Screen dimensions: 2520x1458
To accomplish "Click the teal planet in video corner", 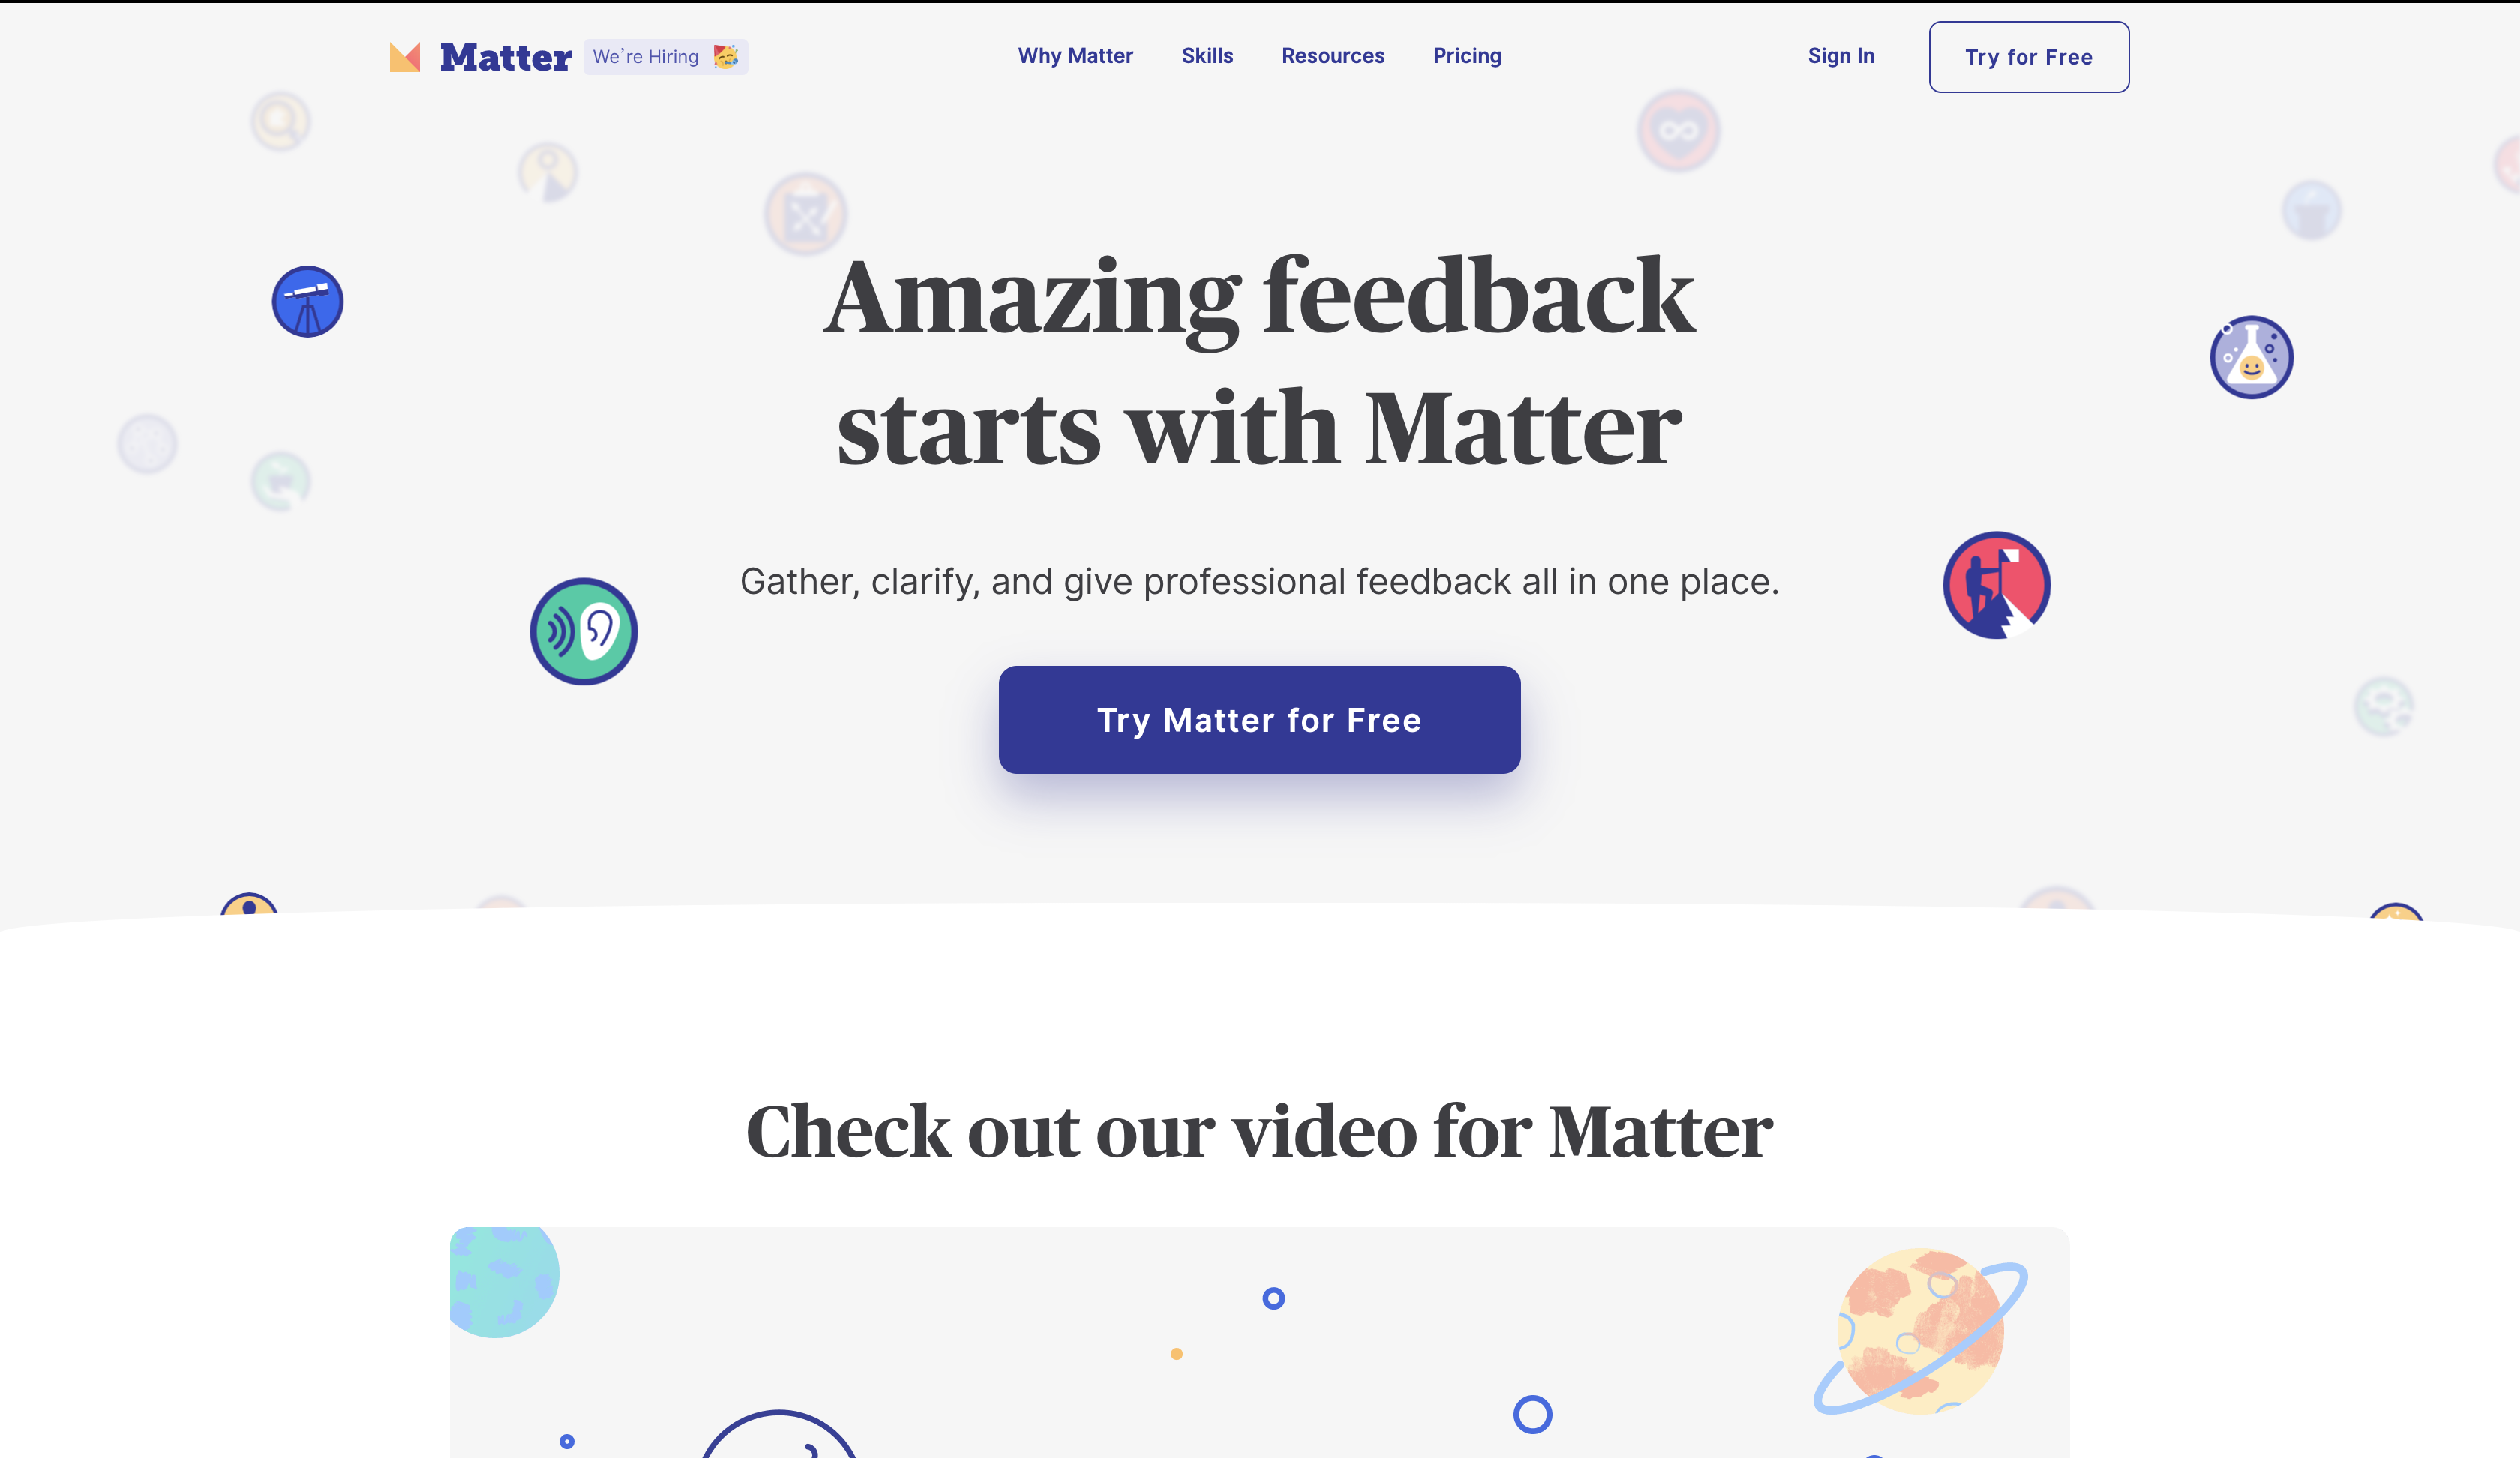I will pos(503,1281).
